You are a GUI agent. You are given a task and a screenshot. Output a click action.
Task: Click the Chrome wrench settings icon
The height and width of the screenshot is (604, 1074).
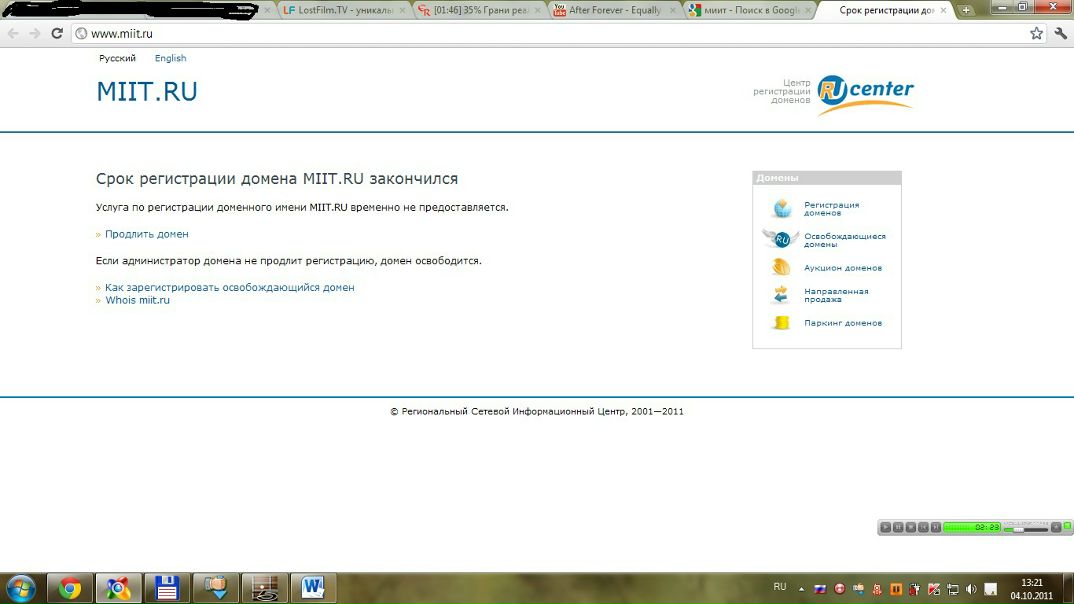point(1061,33)
